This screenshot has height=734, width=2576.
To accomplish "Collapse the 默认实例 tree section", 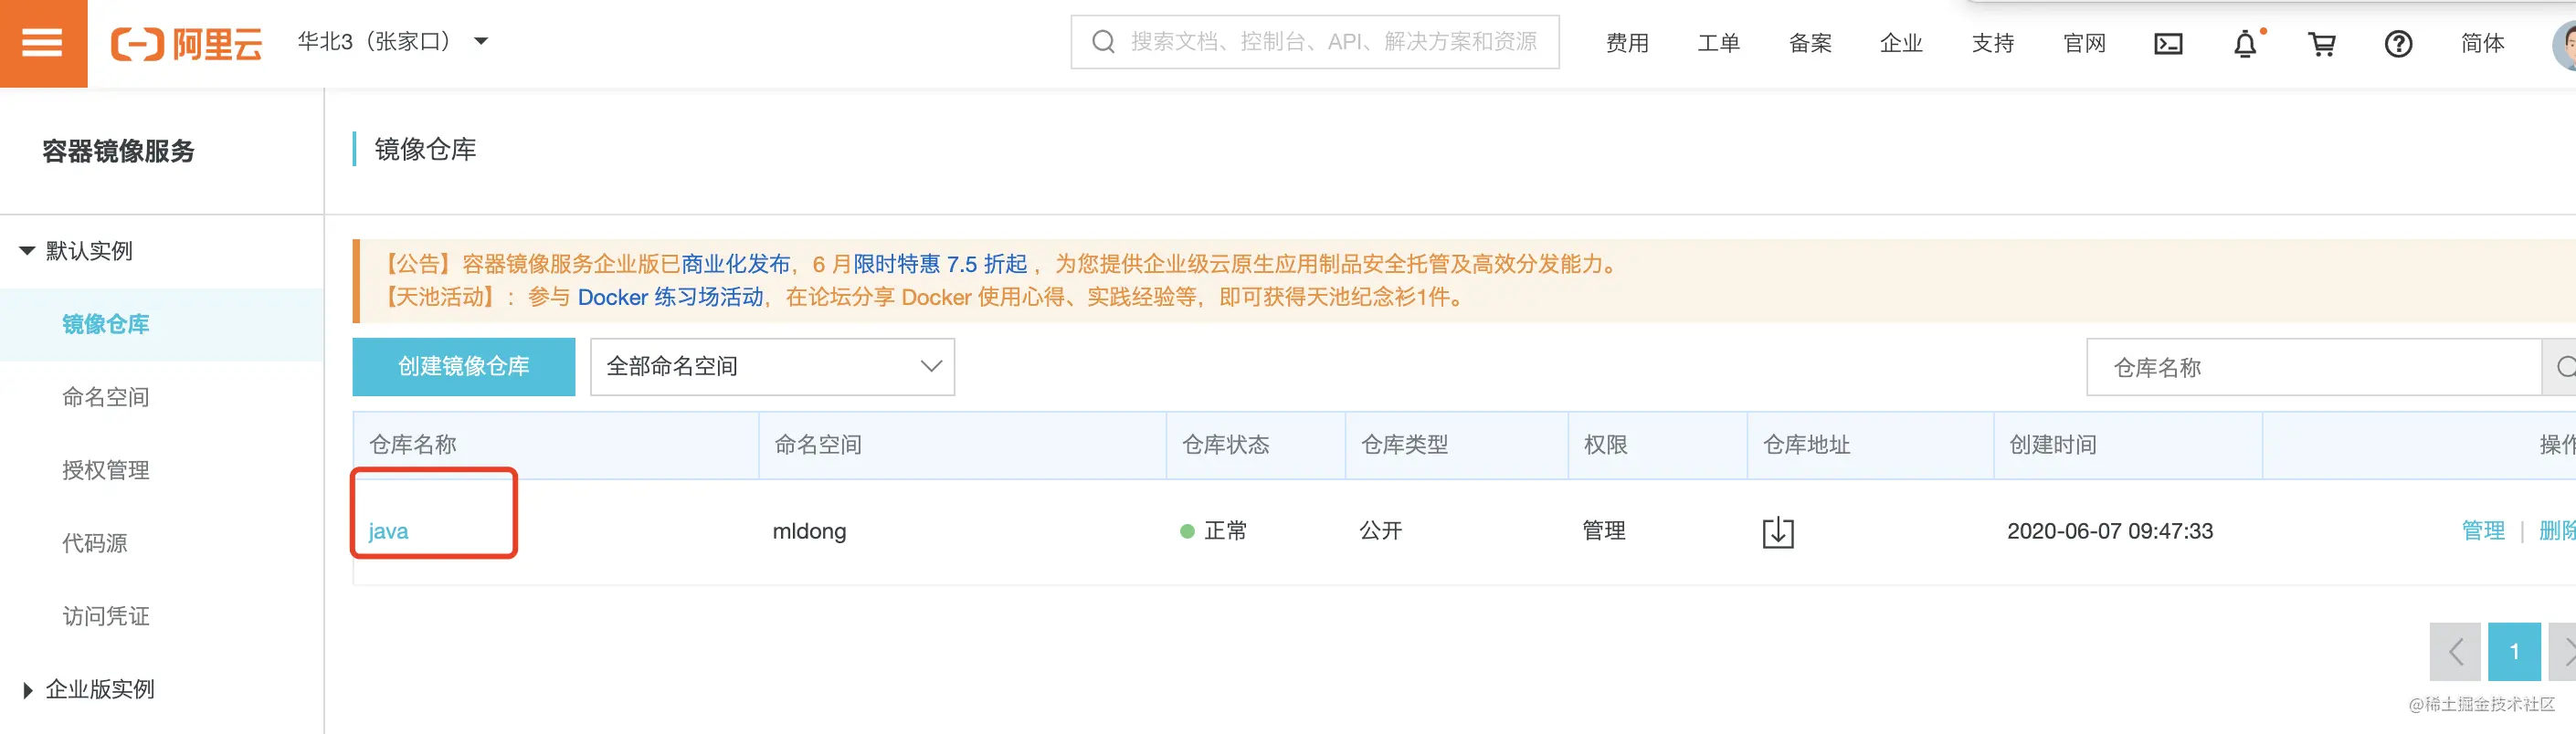I will (27, 251).
